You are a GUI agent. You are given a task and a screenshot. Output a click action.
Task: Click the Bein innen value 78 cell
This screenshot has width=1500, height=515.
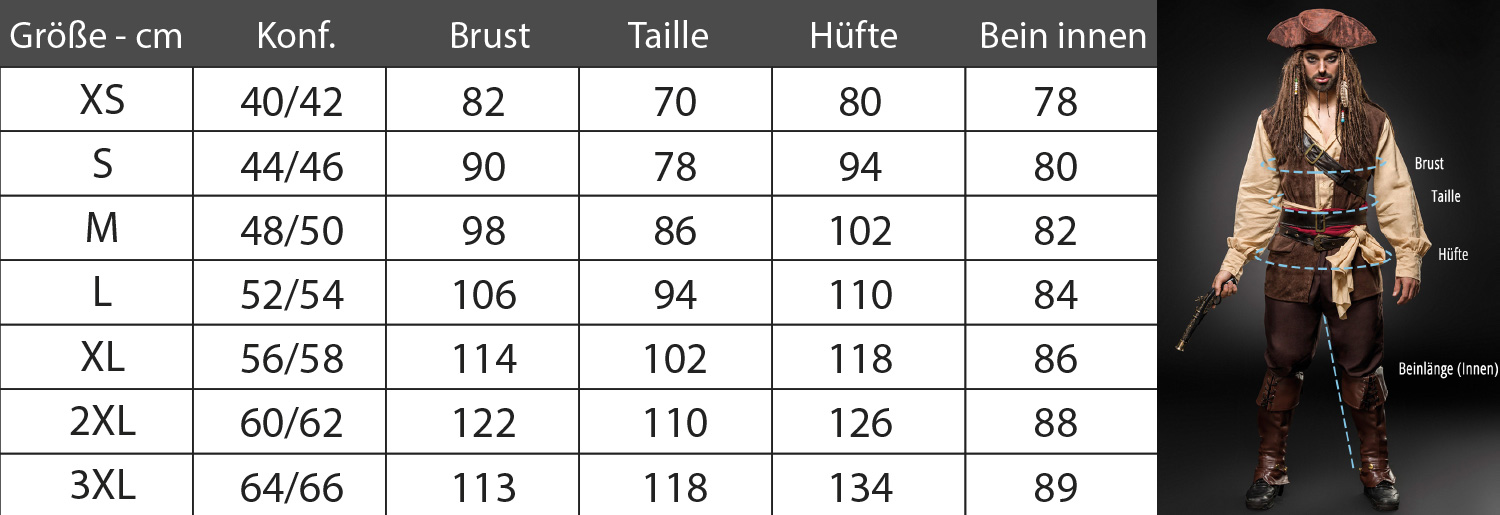click(x=1056, y=101)
